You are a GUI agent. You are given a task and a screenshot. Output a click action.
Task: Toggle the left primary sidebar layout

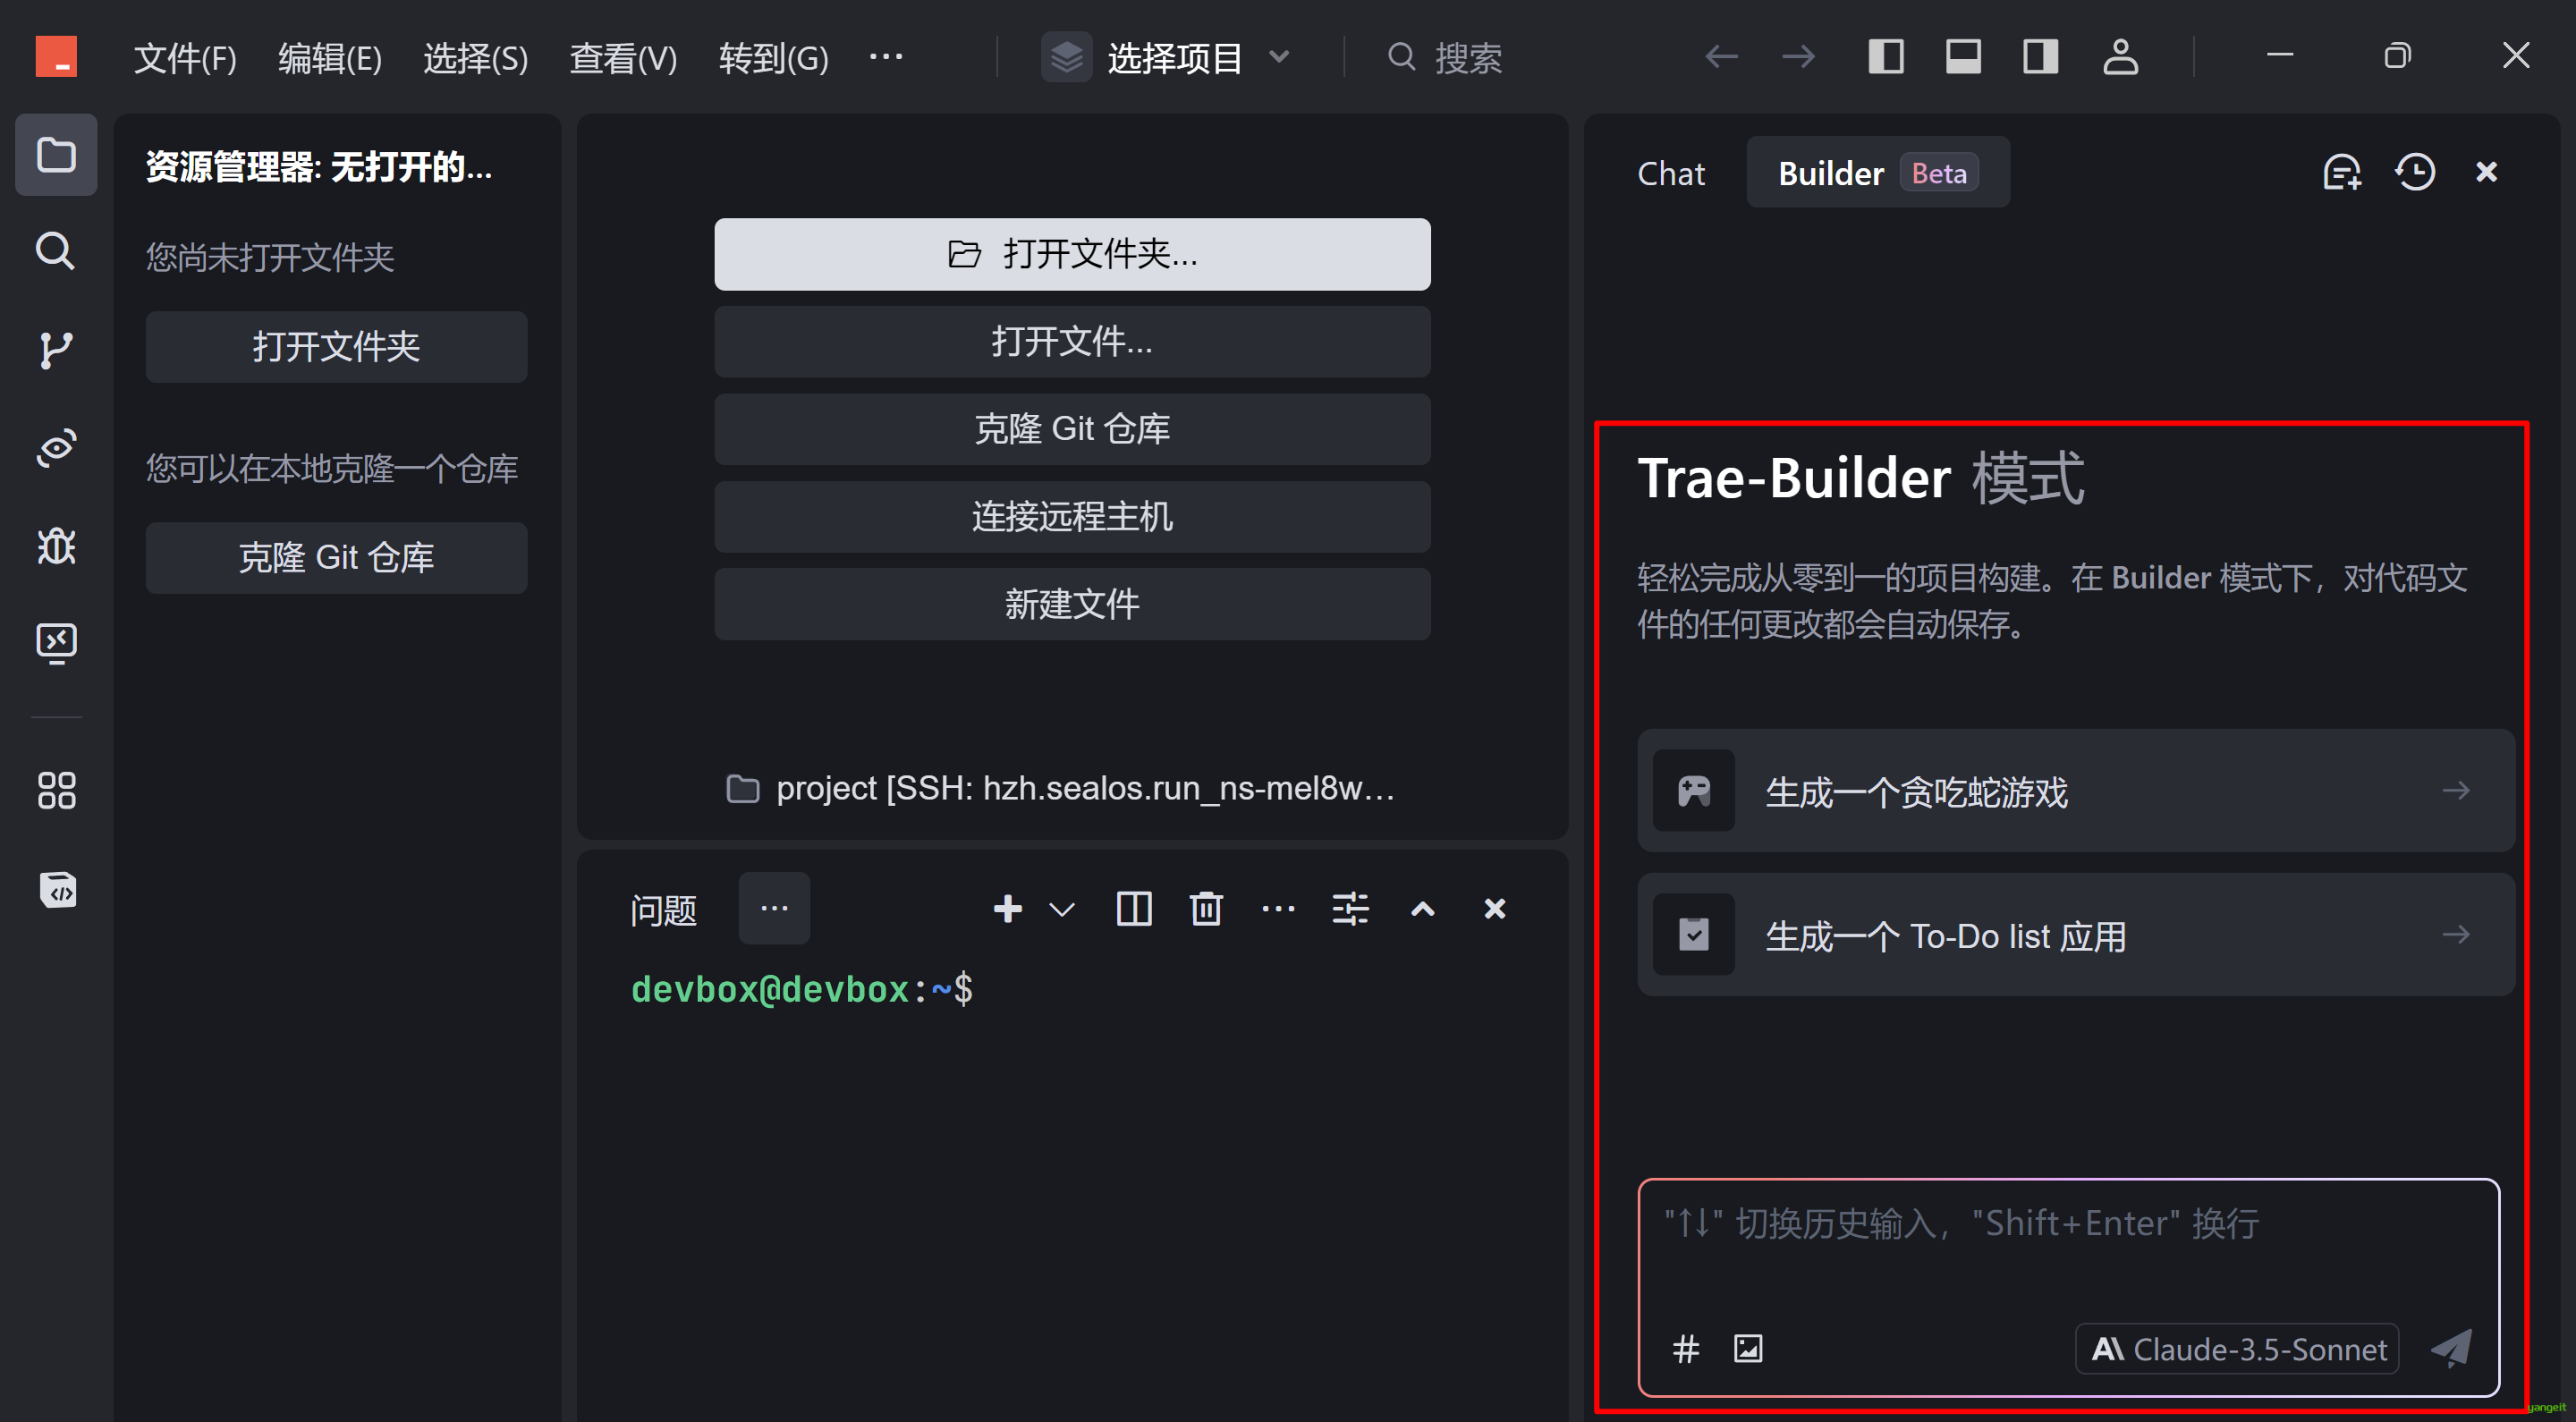pos(1886,56)
